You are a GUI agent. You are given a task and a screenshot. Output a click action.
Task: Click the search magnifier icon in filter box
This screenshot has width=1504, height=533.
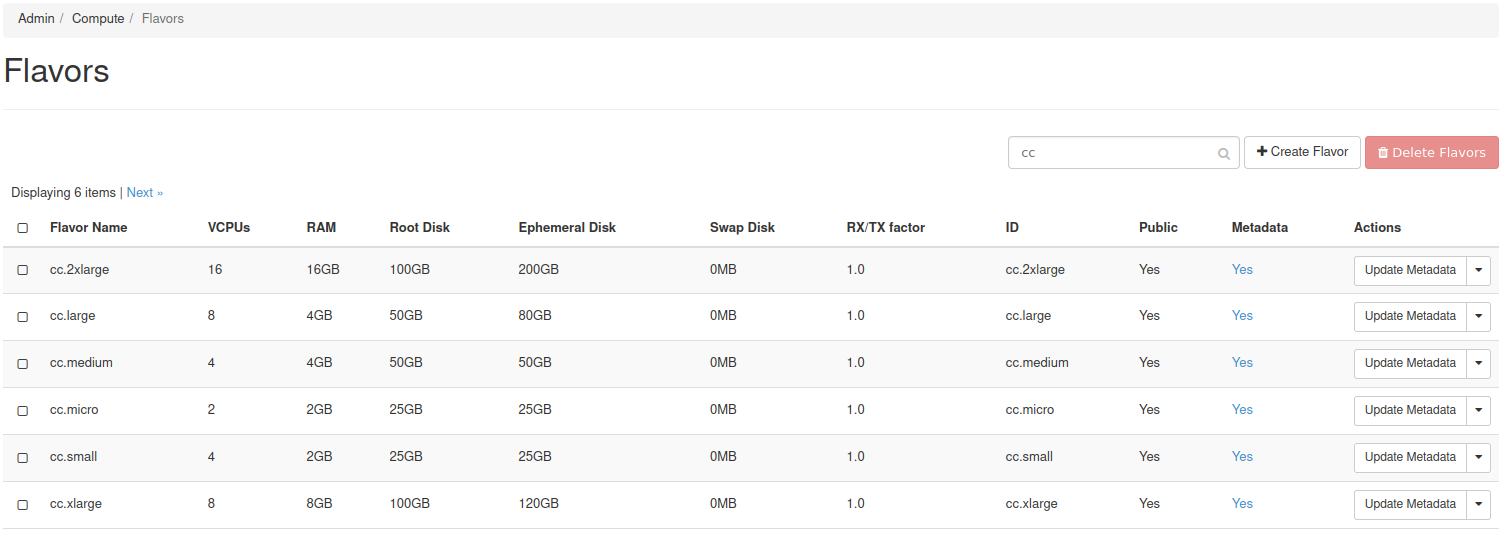pos(1223,154)
